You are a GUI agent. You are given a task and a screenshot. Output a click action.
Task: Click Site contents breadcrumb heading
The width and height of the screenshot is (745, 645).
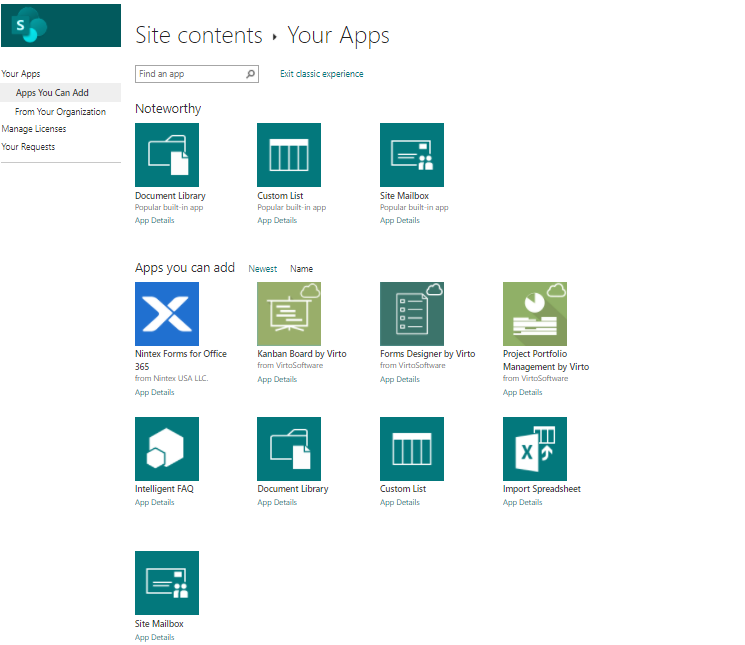click(199, 36)
